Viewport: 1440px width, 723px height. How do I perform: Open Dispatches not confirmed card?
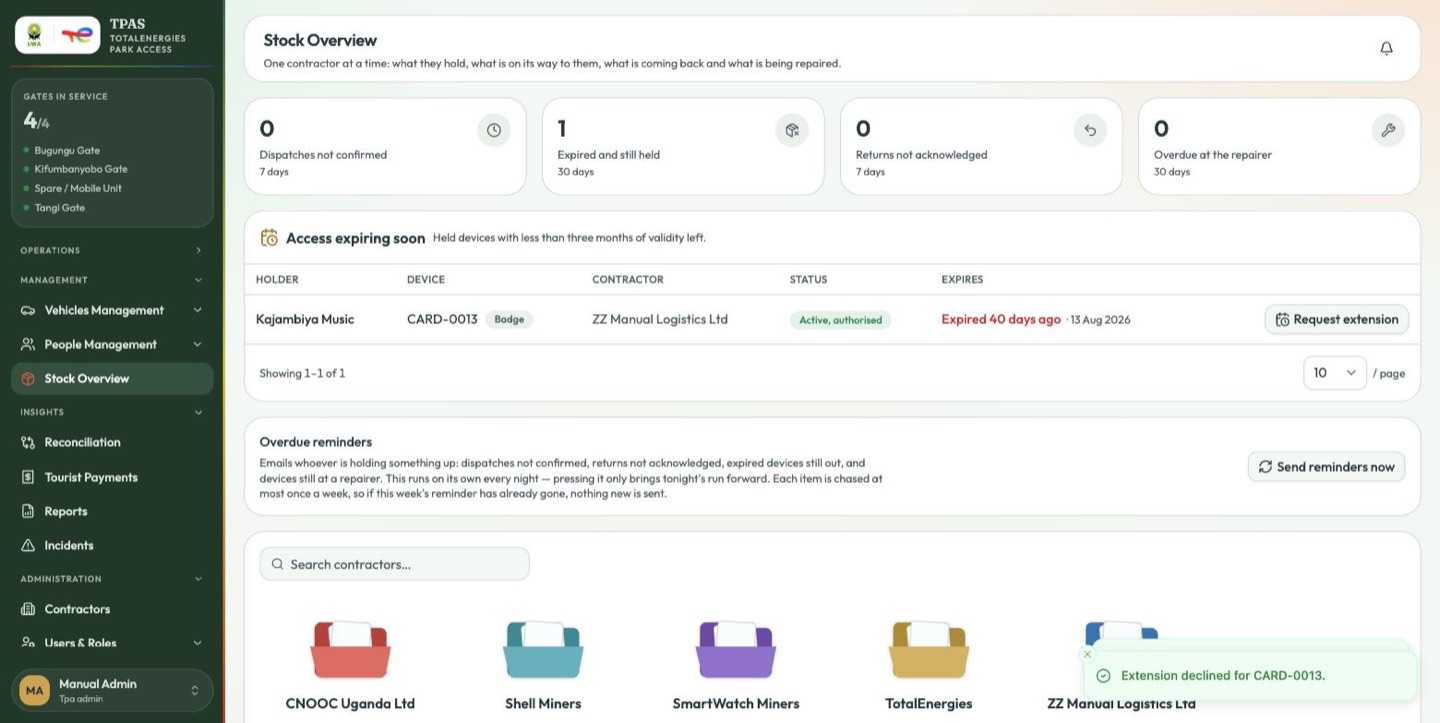(x=385, y=146)
